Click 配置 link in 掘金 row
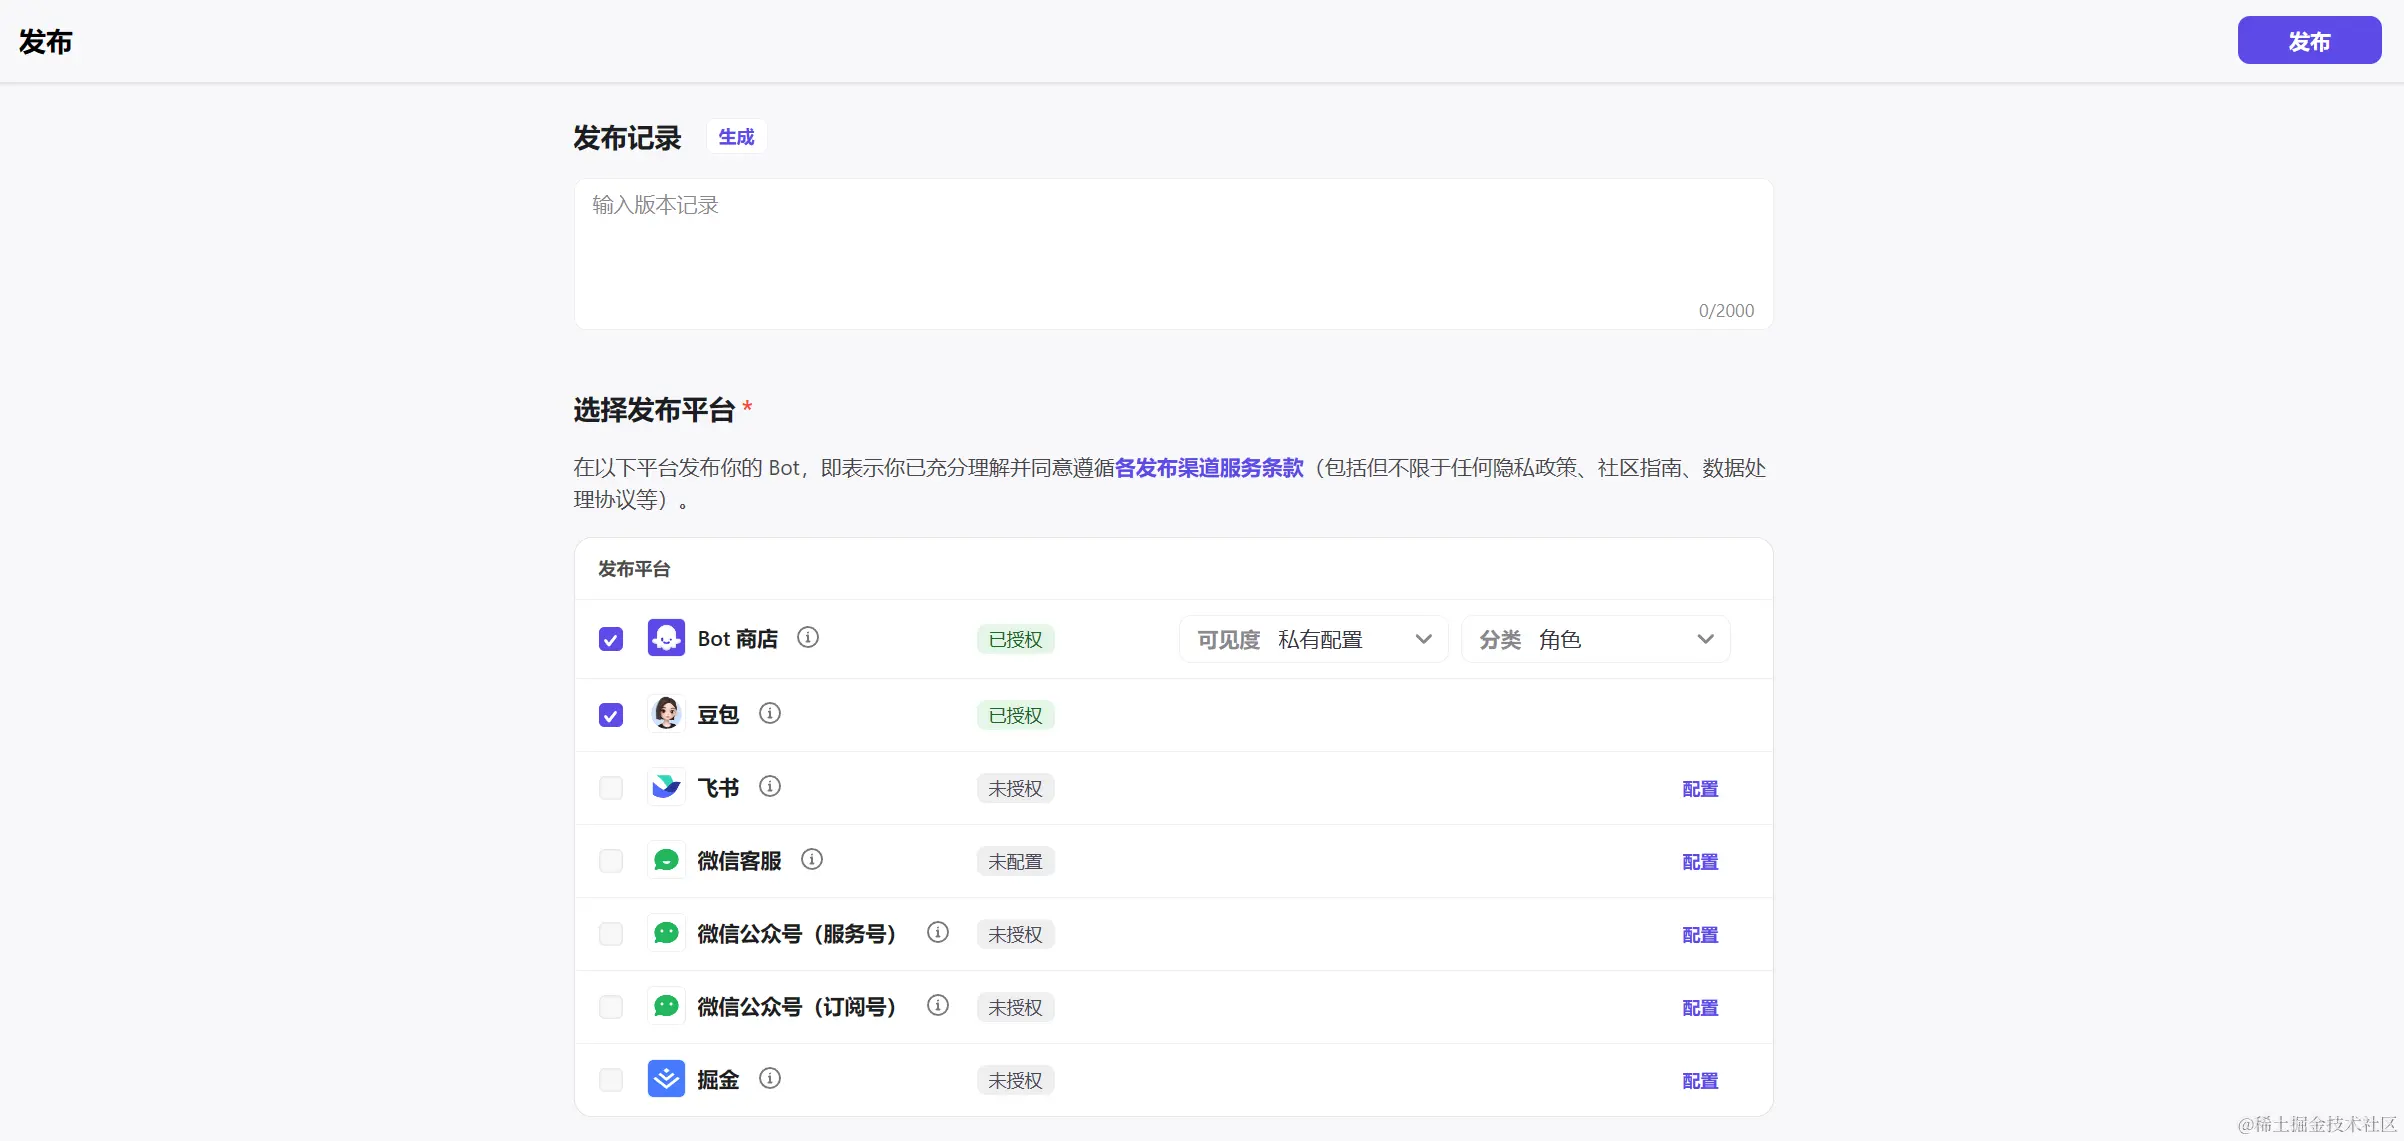The image size is (2404, 1141). (x=1700, y=1081)
